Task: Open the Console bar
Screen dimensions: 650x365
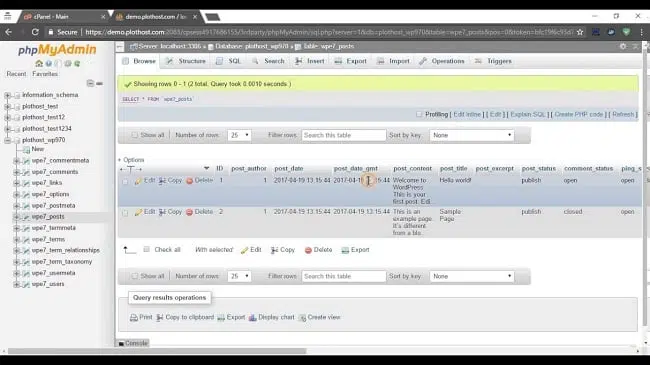Action: click(133, 343)
